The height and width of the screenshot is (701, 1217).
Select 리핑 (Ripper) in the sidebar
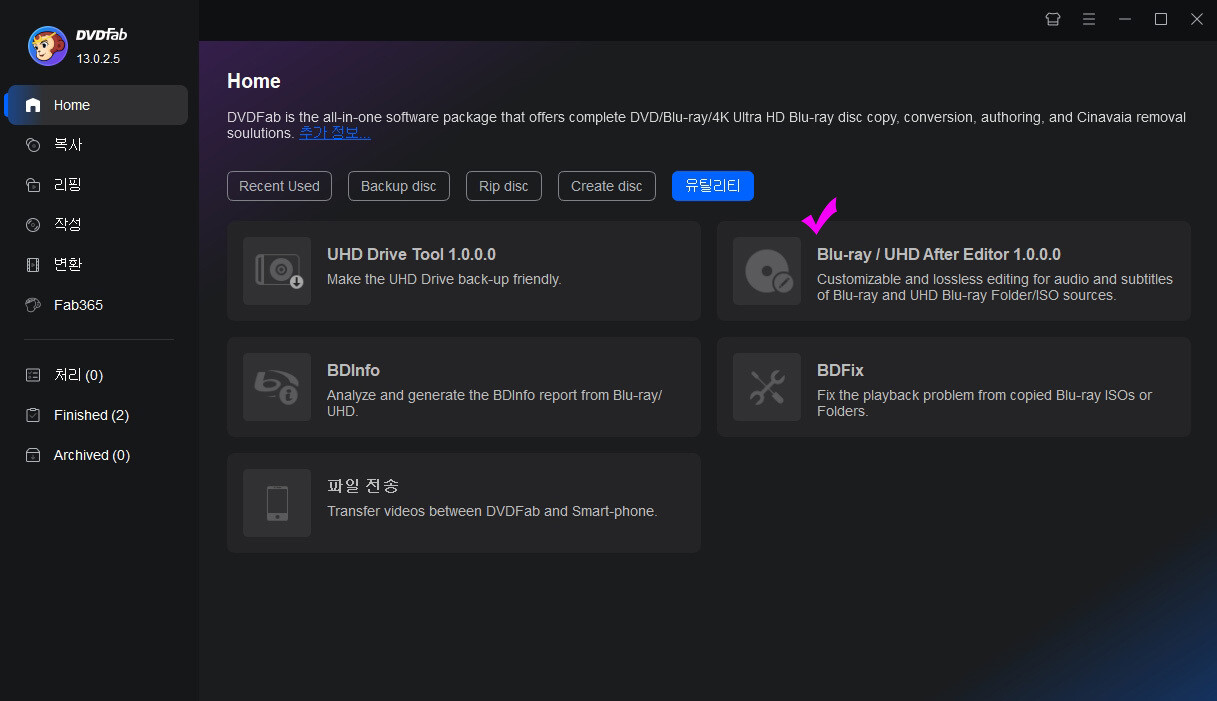pos(67,185)
